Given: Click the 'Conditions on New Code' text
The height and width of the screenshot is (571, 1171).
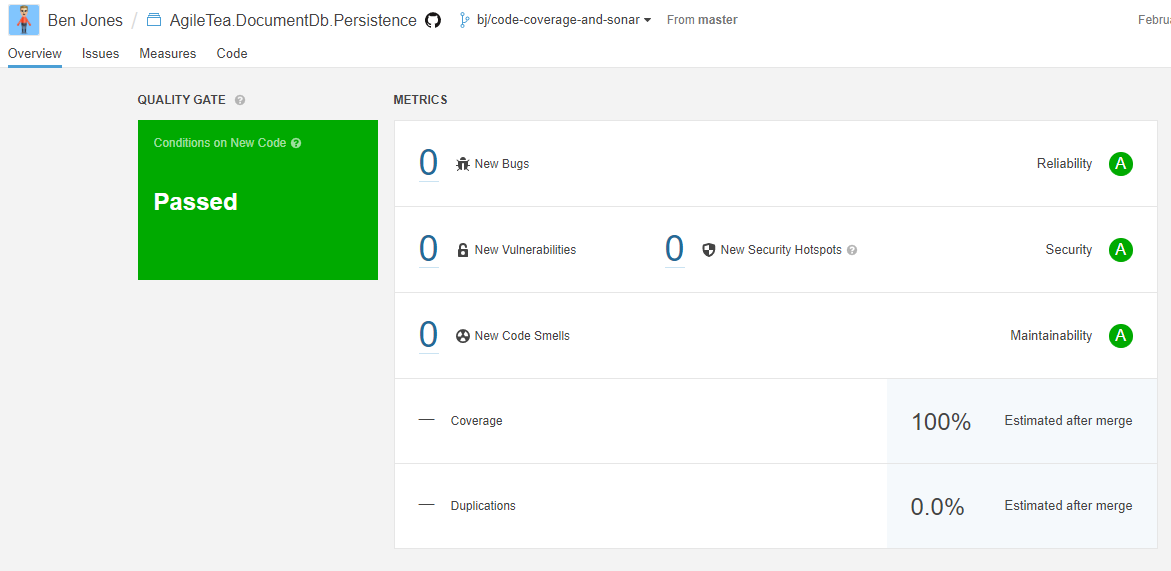Looking at the screenshot, I should pyautogui.click(x=220, y=143).
